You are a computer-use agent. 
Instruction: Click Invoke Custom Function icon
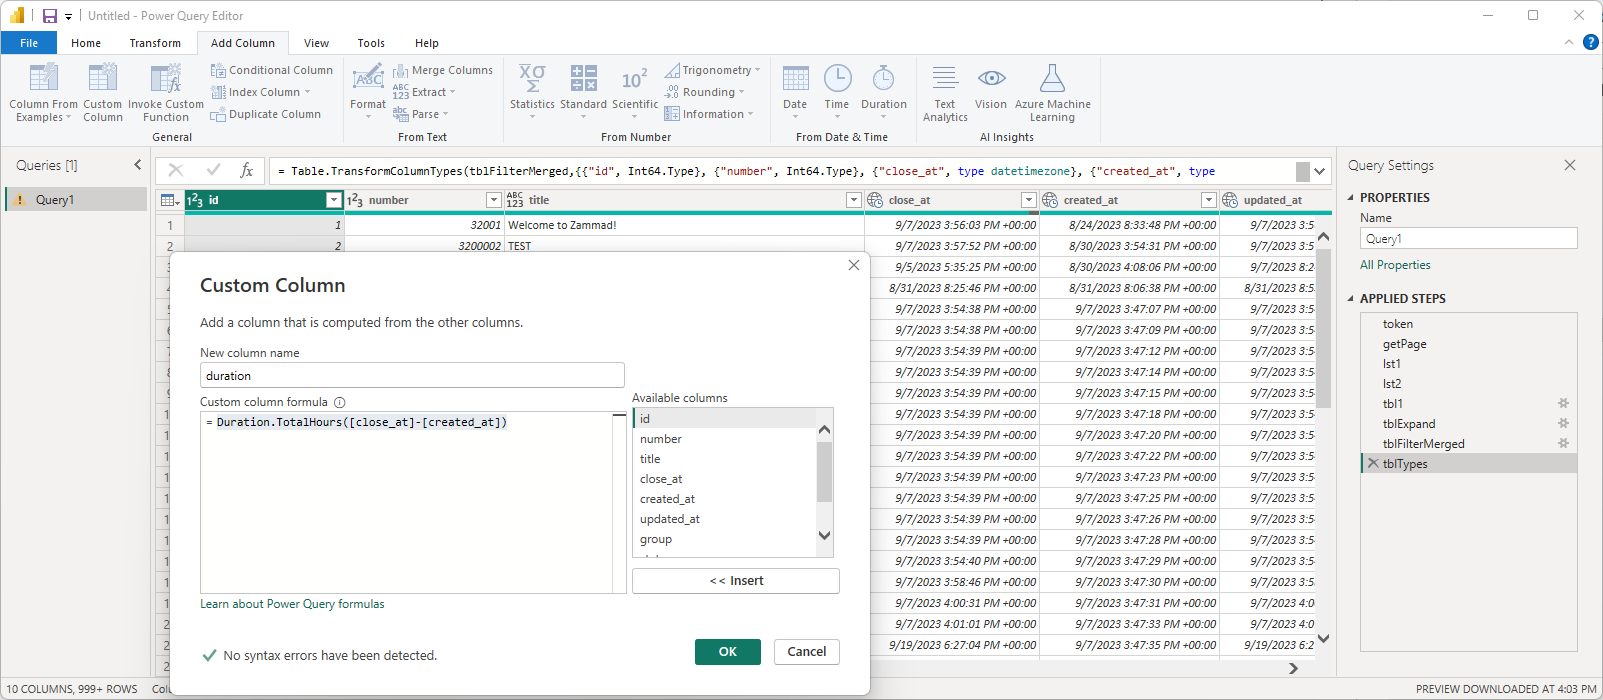point(165,78)
